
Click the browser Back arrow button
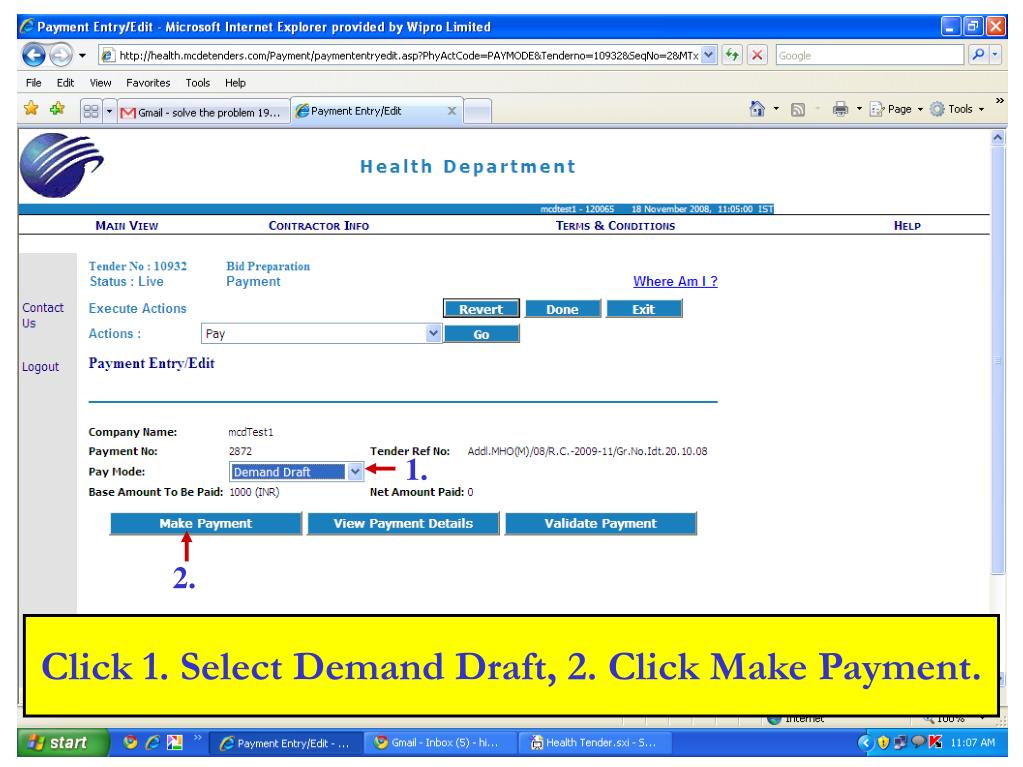coord(34,55)
